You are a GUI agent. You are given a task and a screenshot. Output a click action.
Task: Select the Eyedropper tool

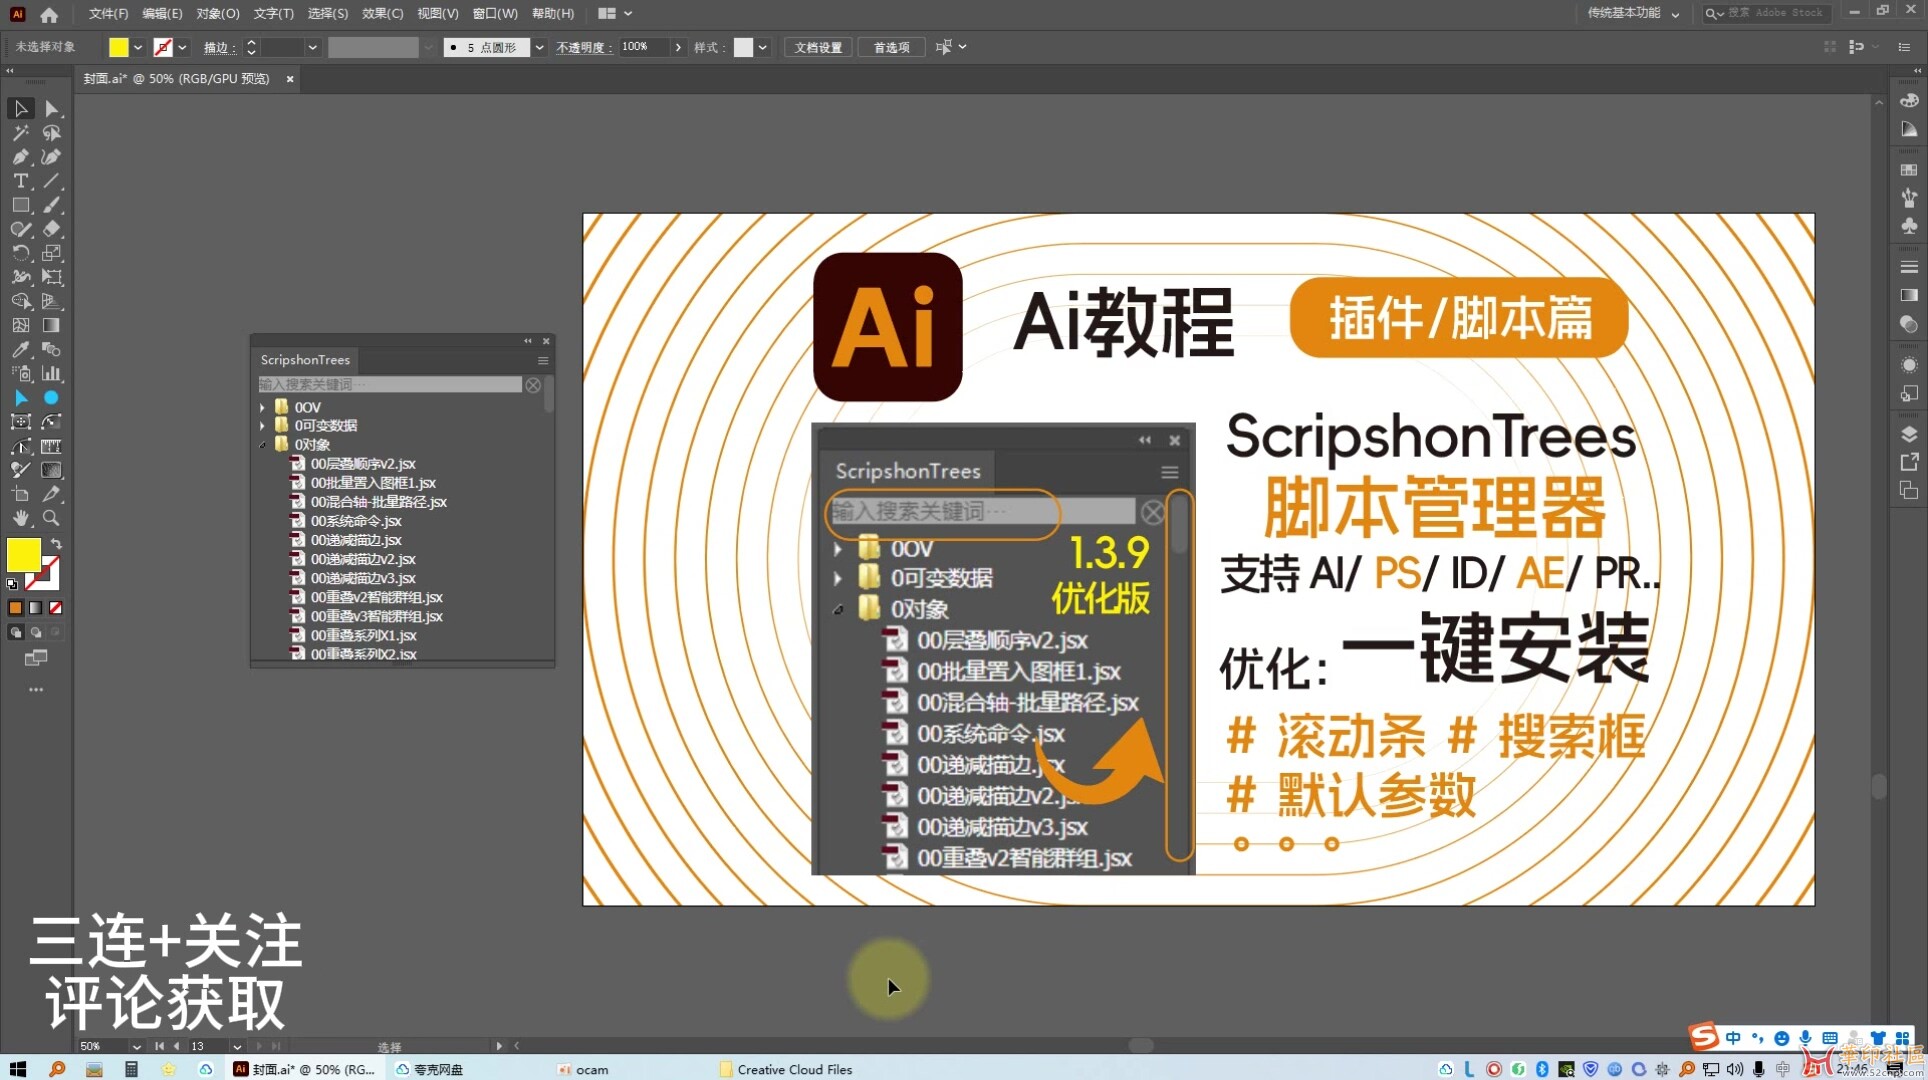coord(20,349)
